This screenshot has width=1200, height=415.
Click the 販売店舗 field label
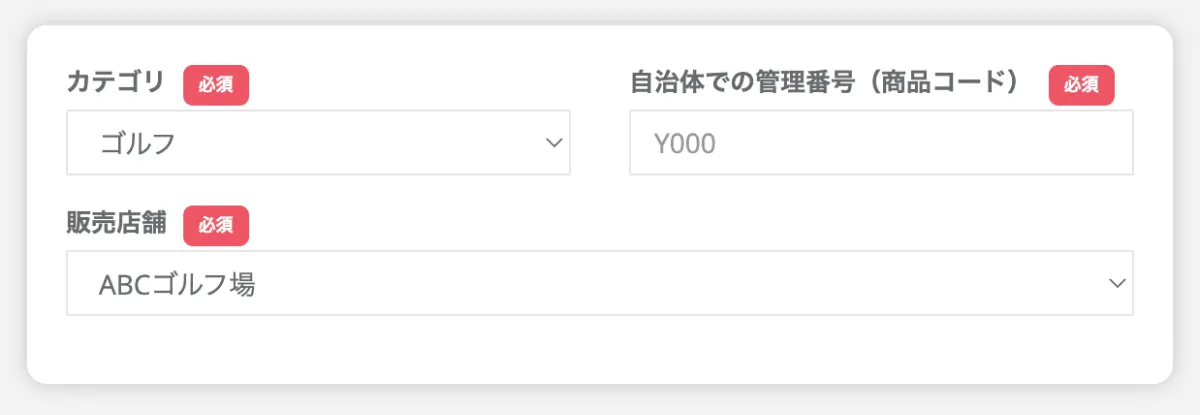click(x=115, y=223)
